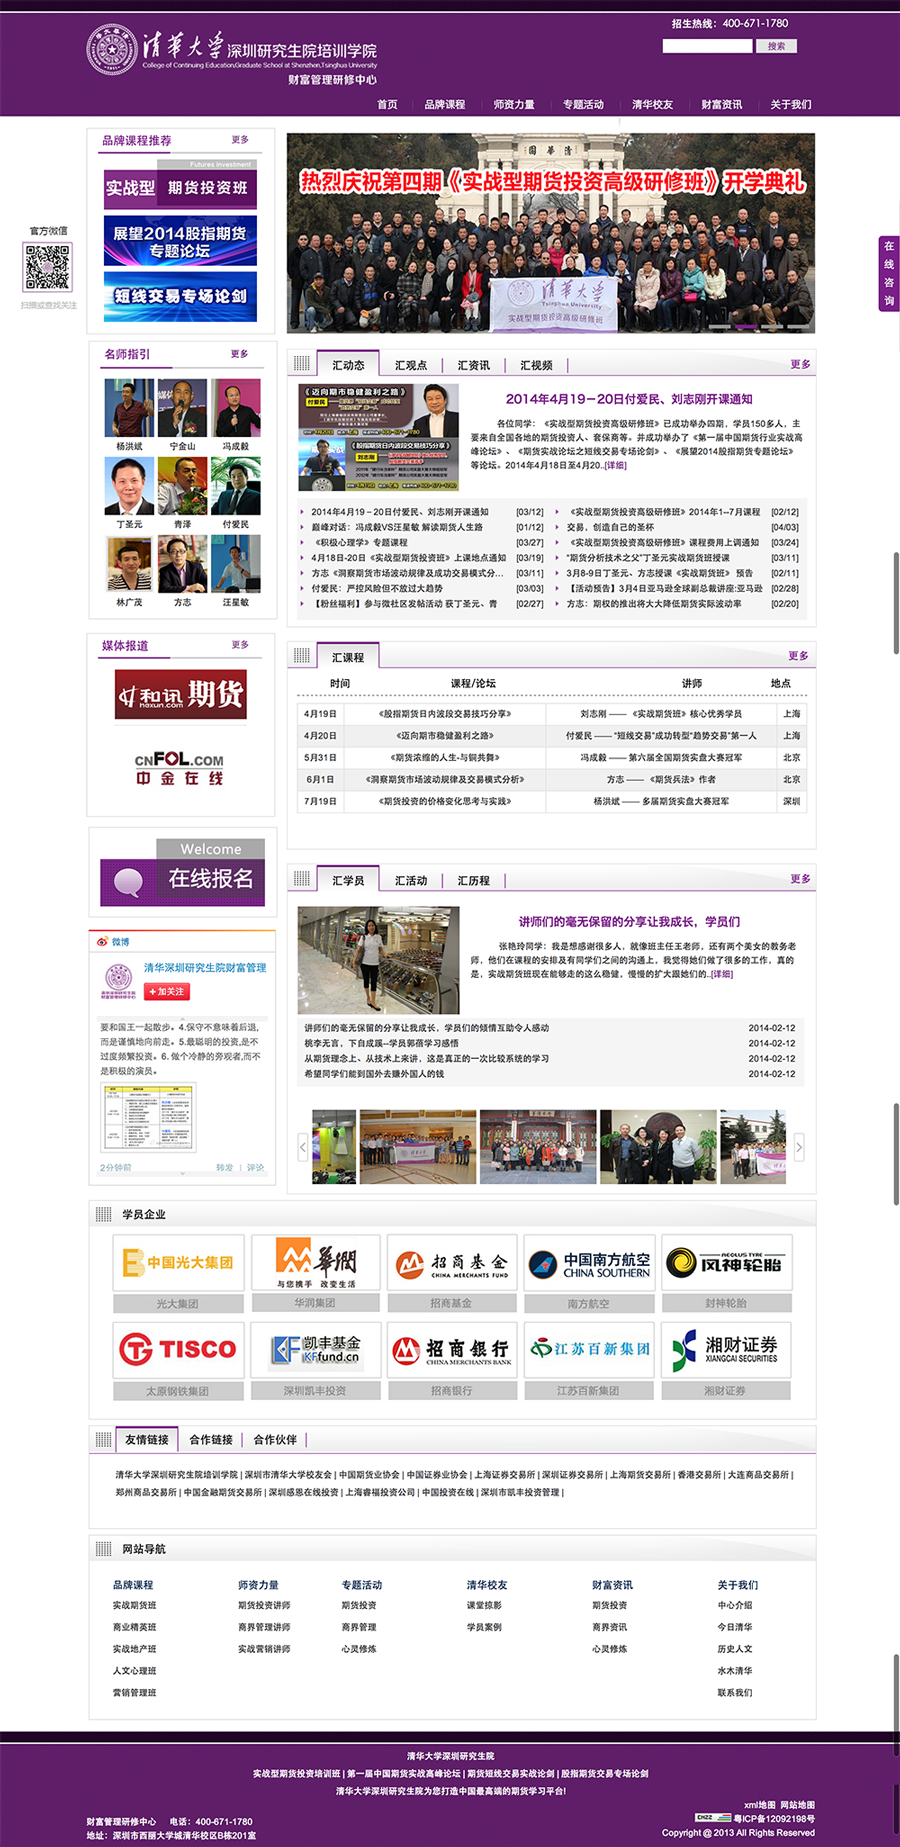
Task: Switch to the 汇学员 tab
Action: (x=348, y=880)
